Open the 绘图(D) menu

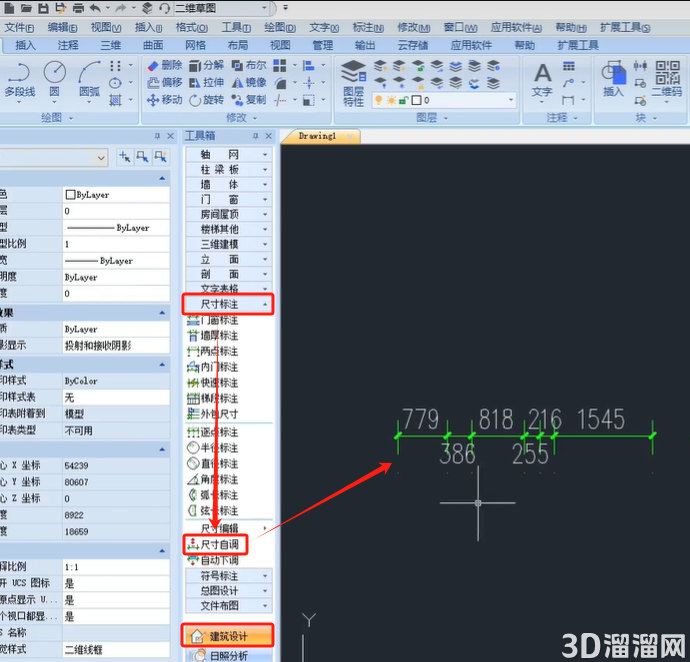coord(280,28)
